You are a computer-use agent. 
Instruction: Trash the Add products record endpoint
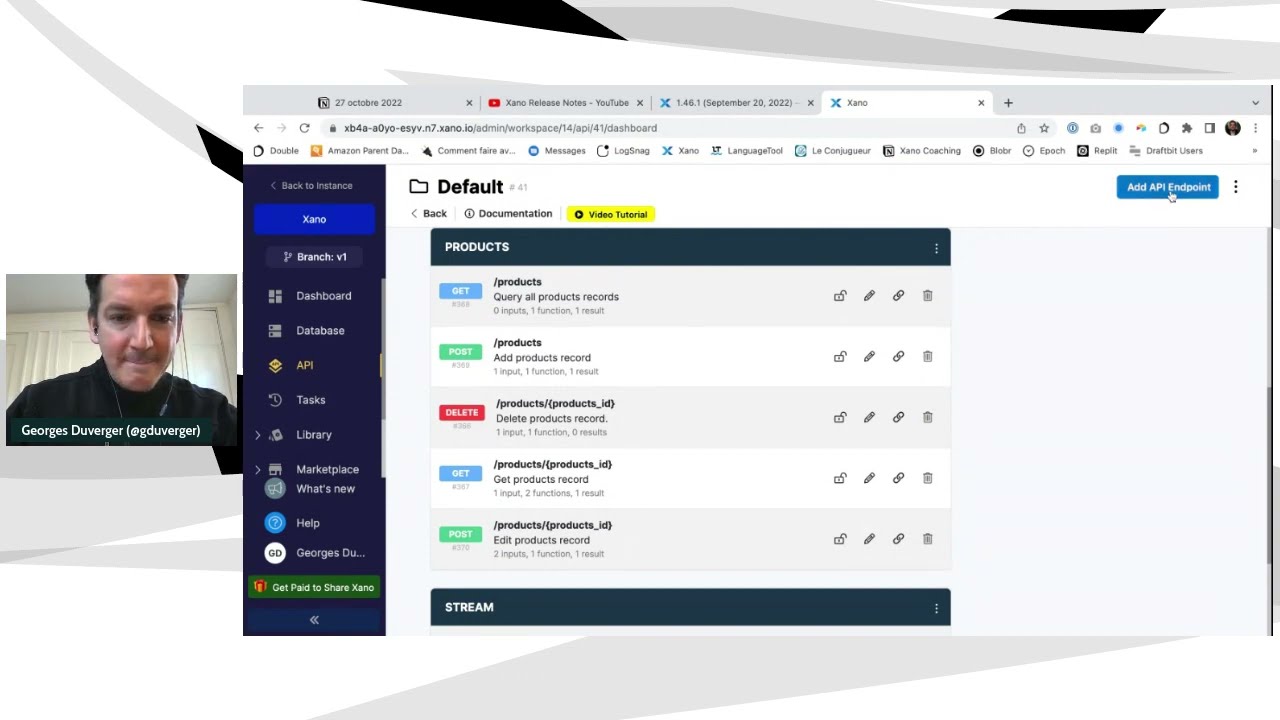(x=927, y=356)
